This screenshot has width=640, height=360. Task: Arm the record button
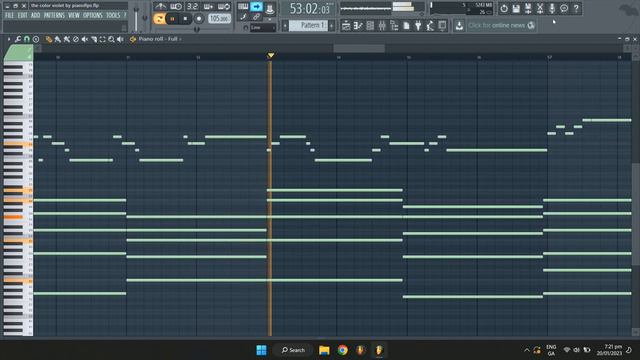coord(199,19)
